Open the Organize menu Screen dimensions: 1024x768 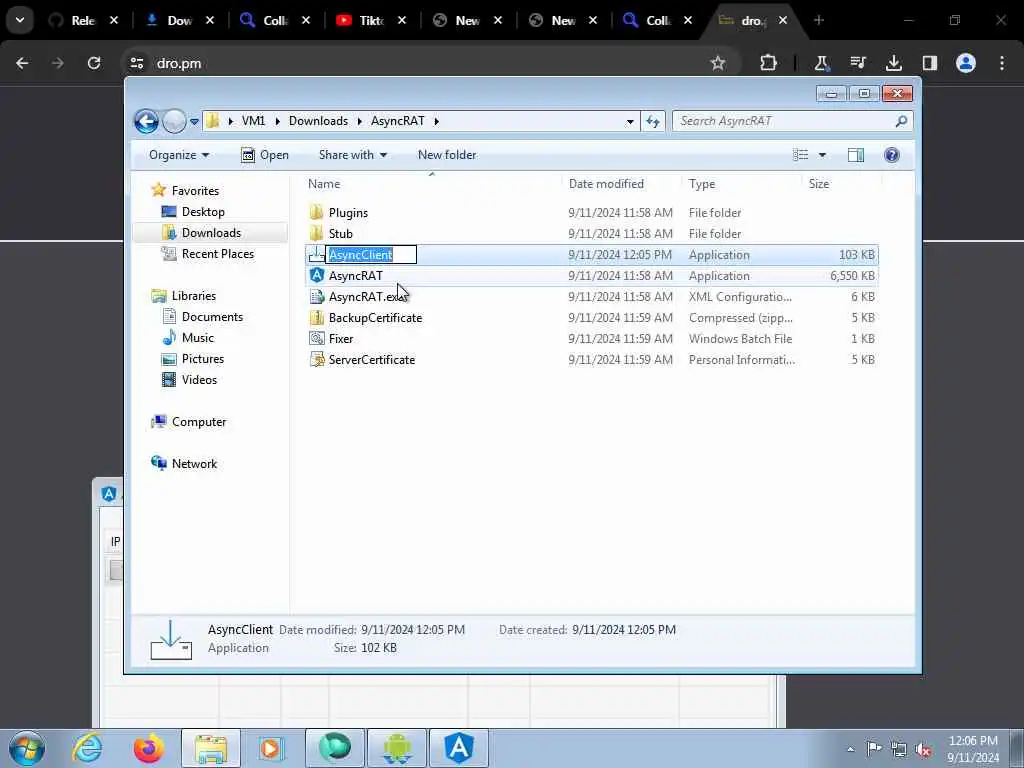click(178, 155)
